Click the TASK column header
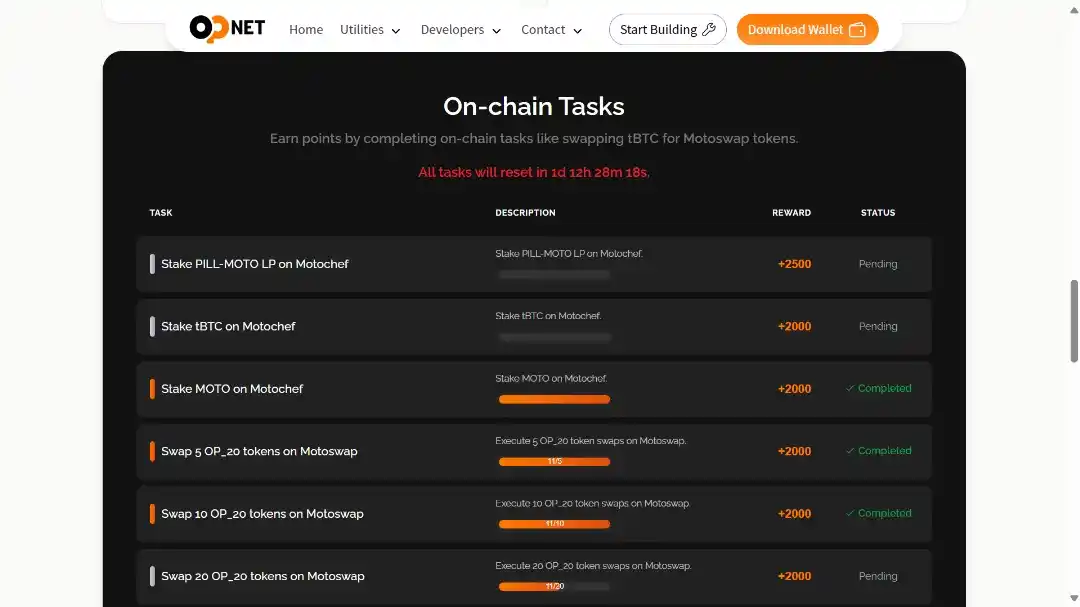The height and width of the screenshot is (607, 1080). (161, 213)
